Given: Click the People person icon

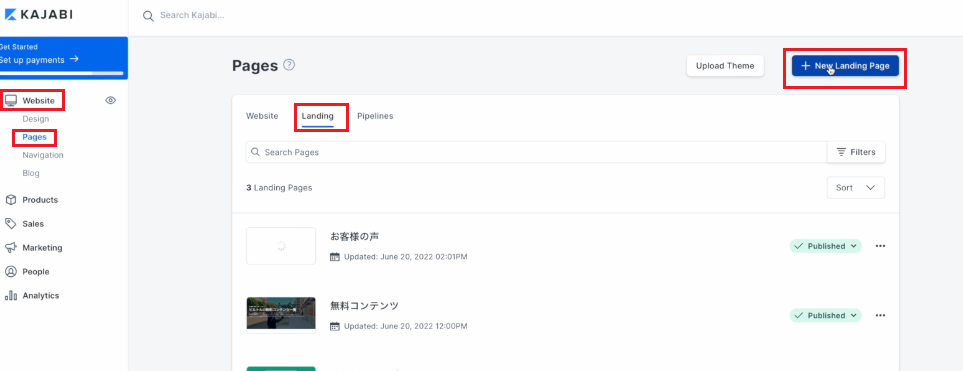Looking at the screenshot, I should click(x=10, y=271).
